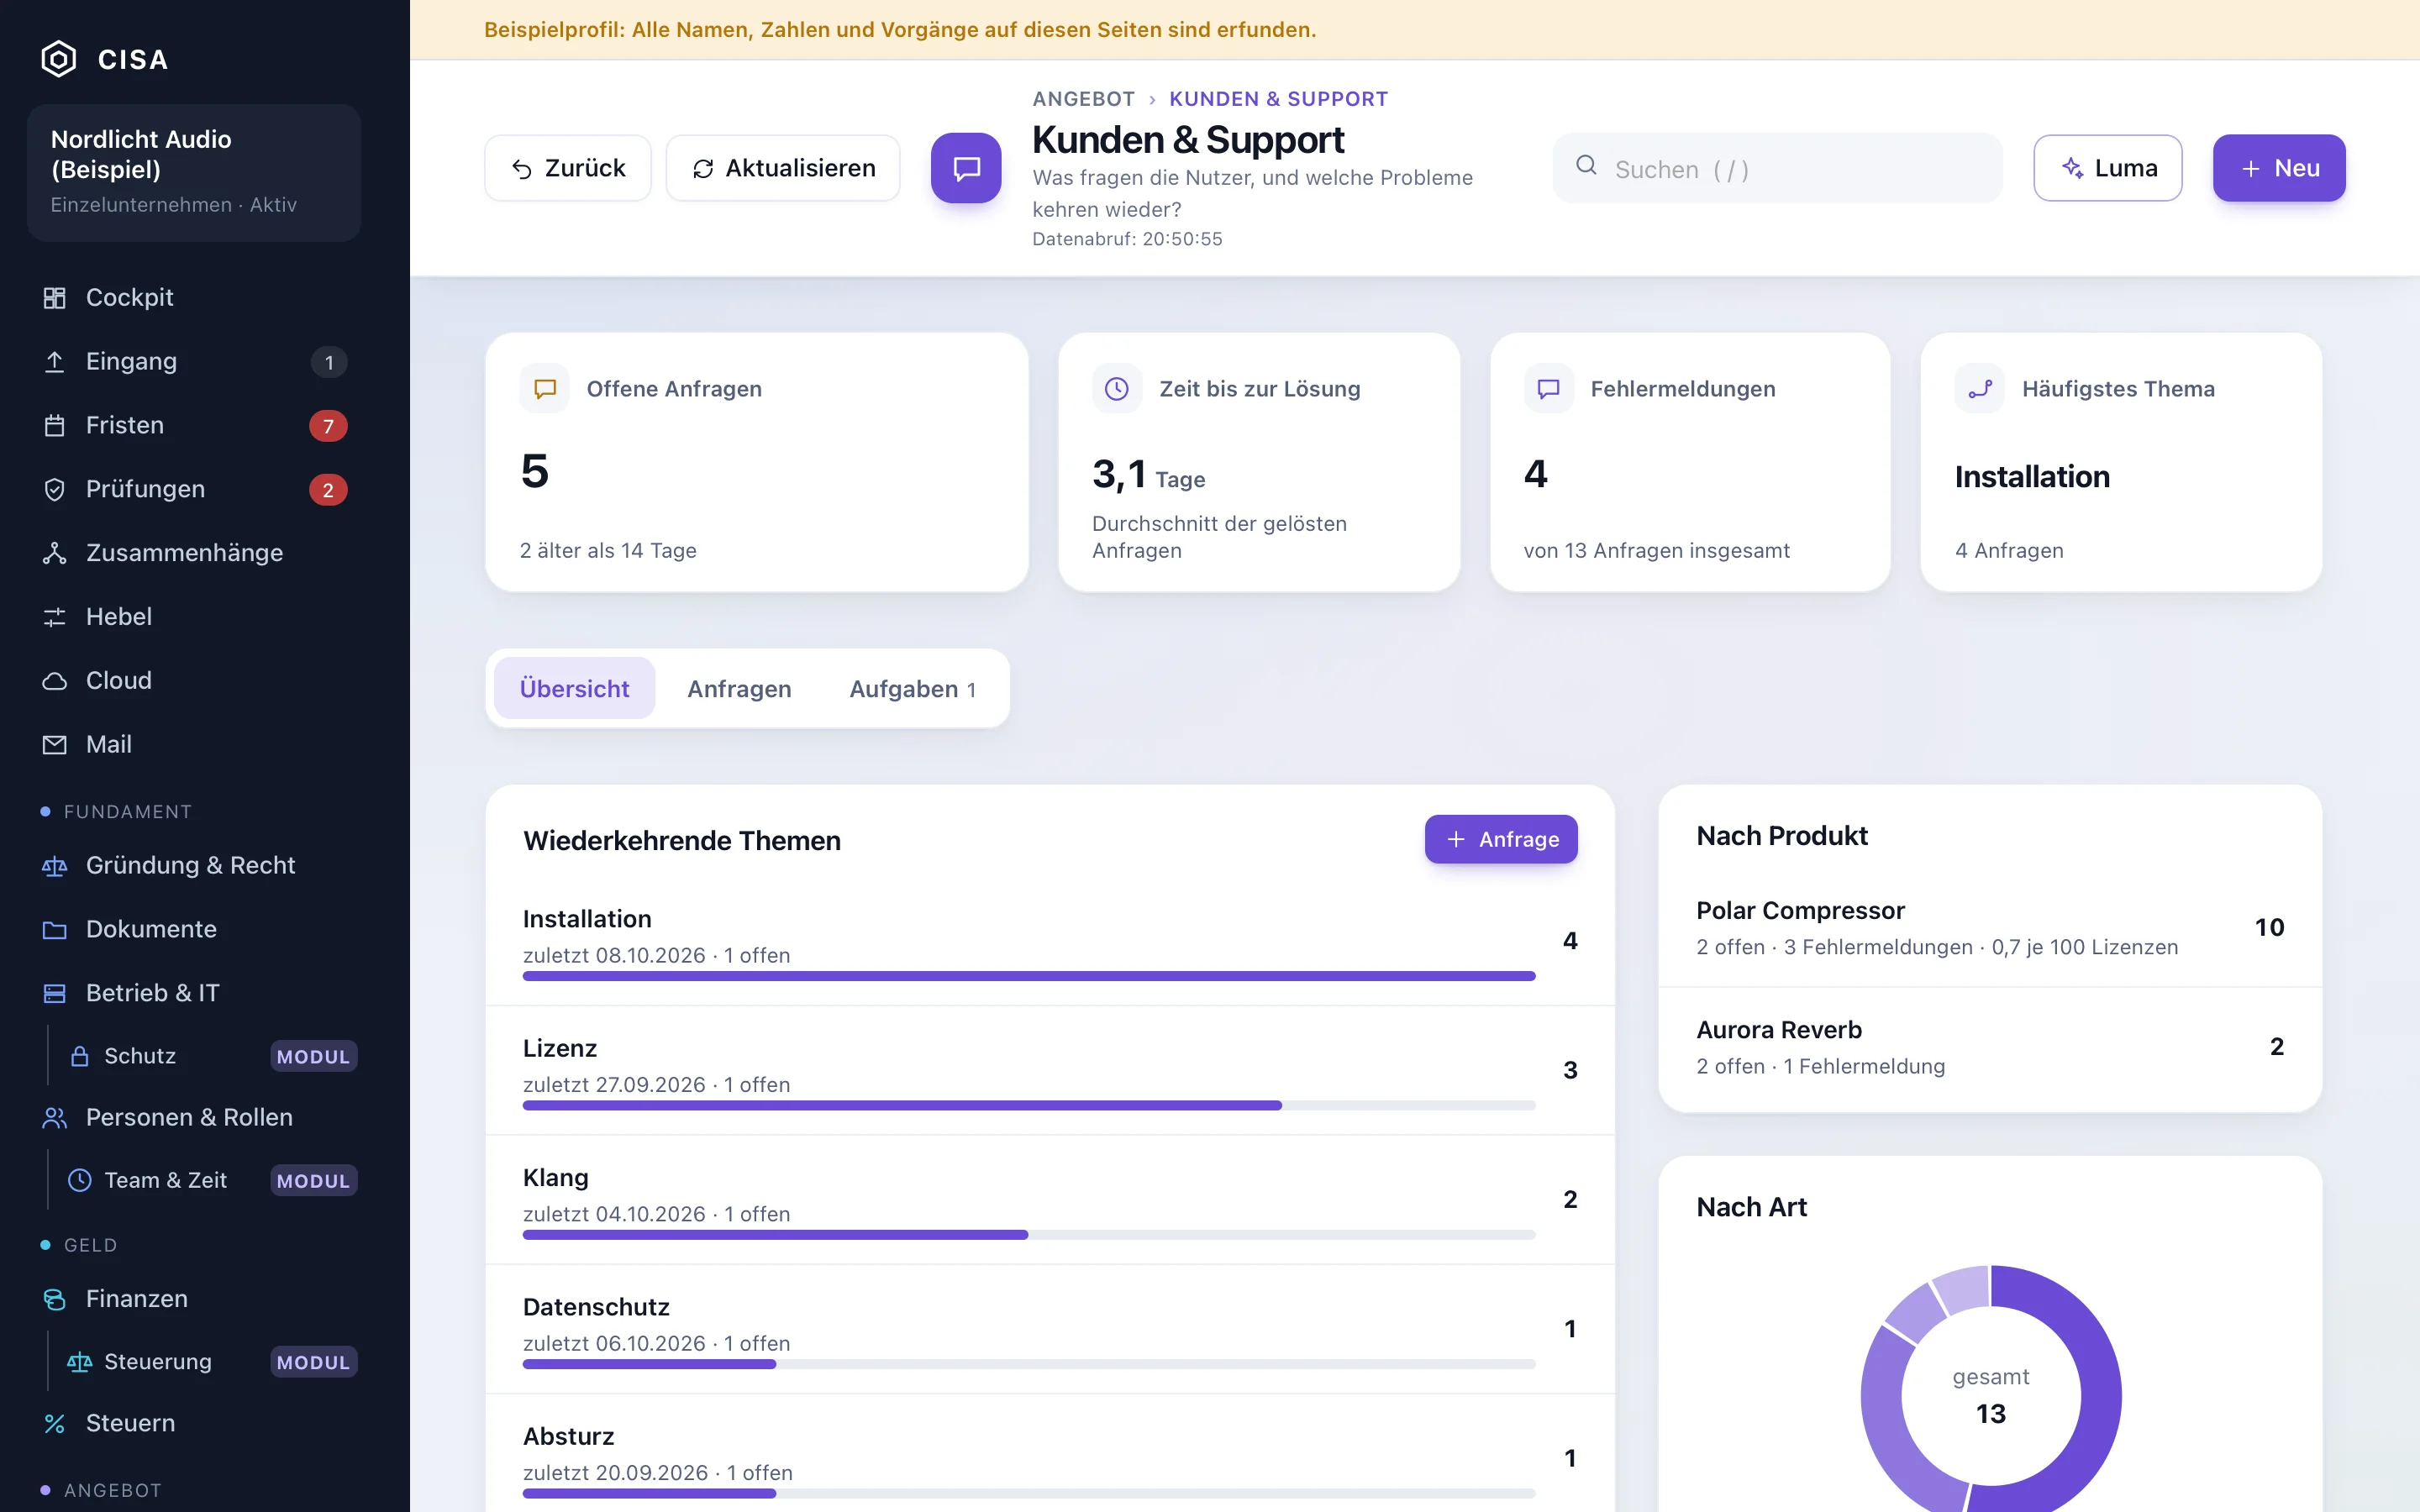
Task: Click the Aktualisieren refresh button
Action: [783, 168]
